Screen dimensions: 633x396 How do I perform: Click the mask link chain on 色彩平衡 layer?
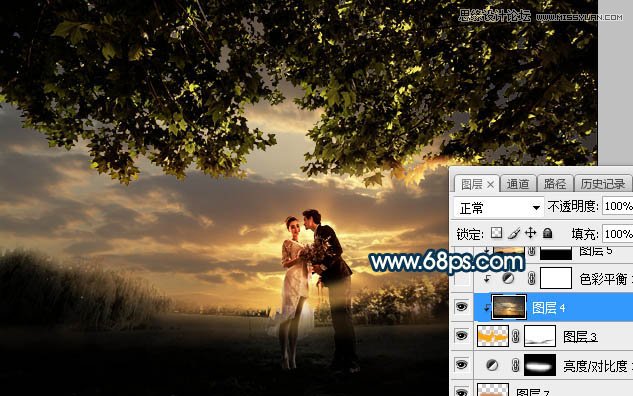click(531, 278)
